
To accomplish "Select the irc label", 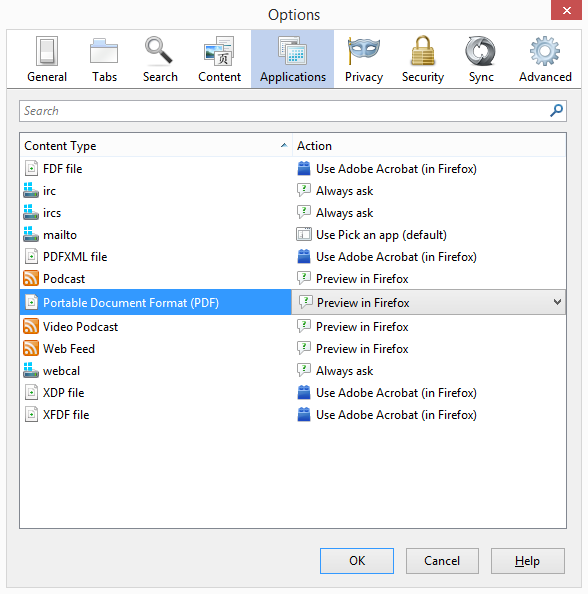I will [x=49, y=191].
